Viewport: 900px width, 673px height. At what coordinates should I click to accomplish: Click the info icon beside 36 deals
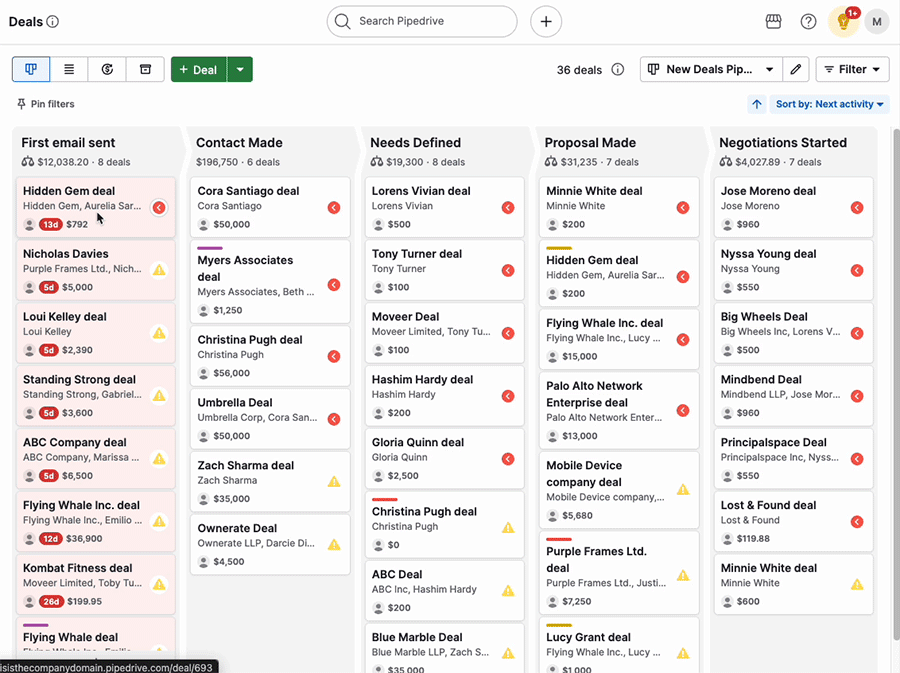[618, 69]
